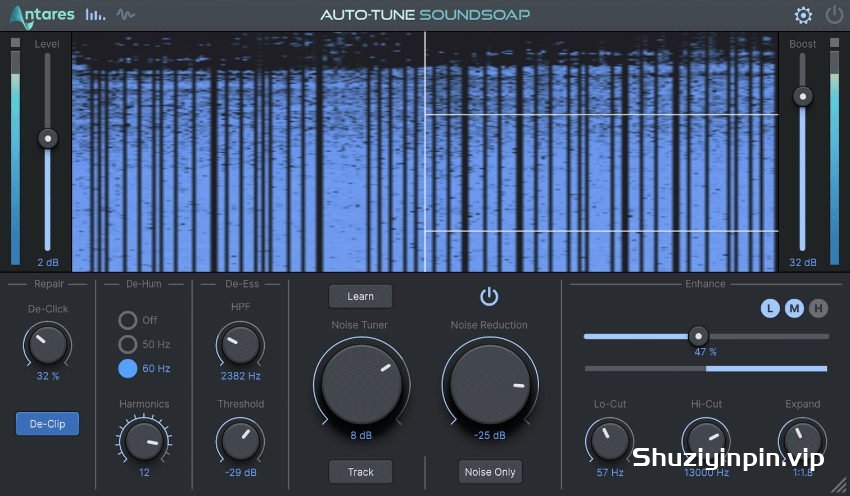Click the bar-graph view icon beside Antares

pos(95,15)
